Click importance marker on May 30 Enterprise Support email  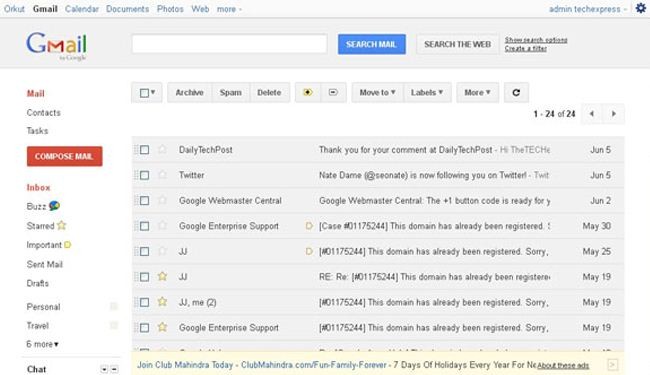click(x=309, y=226)
